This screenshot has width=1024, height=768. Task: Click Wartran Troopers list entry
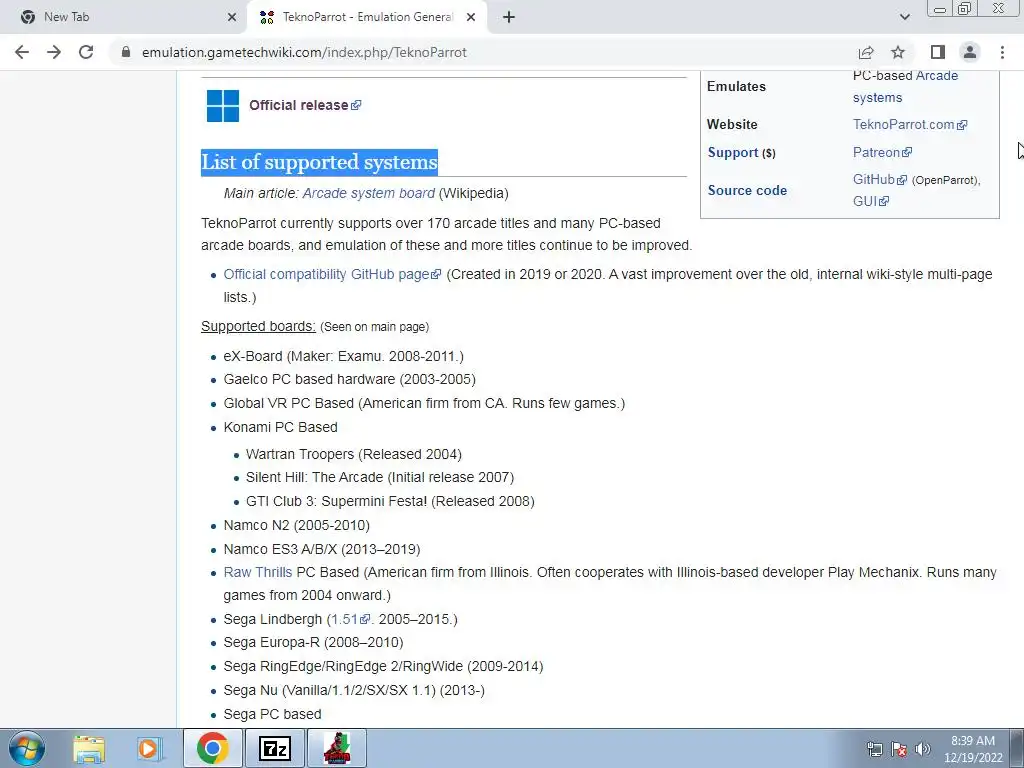(x=353, y=454)
